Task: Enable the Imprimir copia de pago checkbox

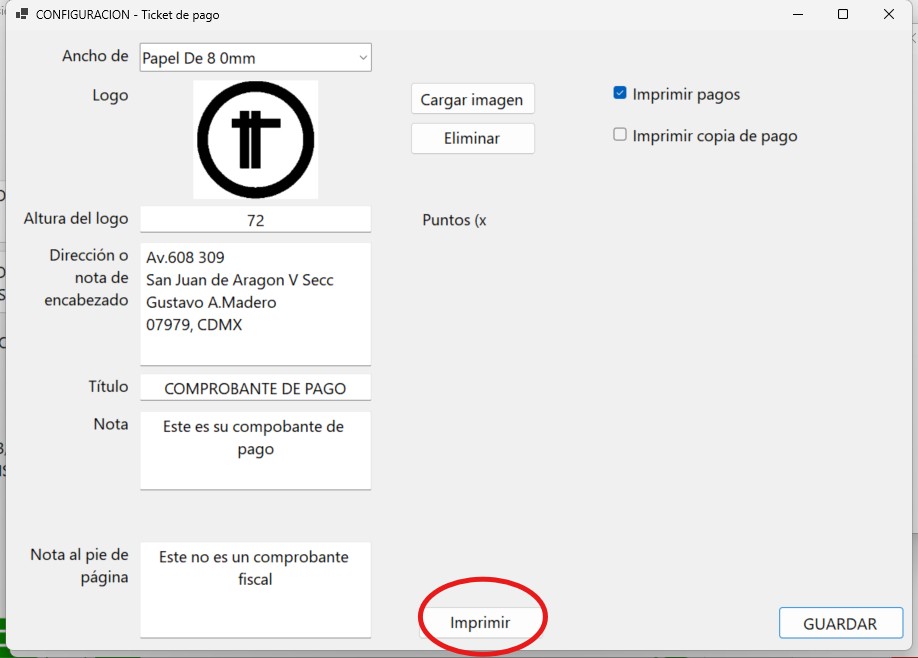Action: (x=620, y=135)
